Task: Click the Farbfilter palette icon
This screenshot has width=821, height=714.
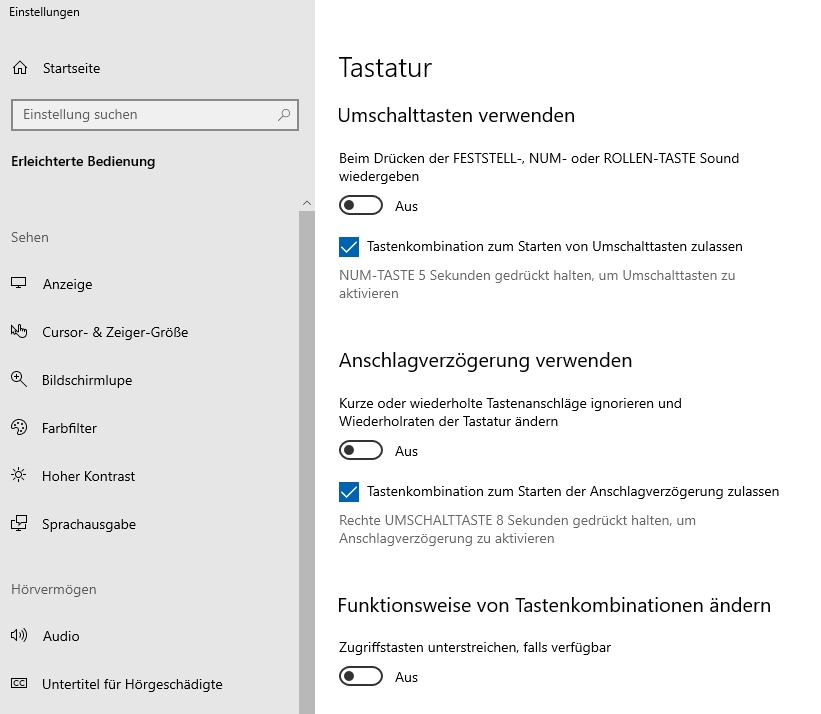Action: [19, 427]
